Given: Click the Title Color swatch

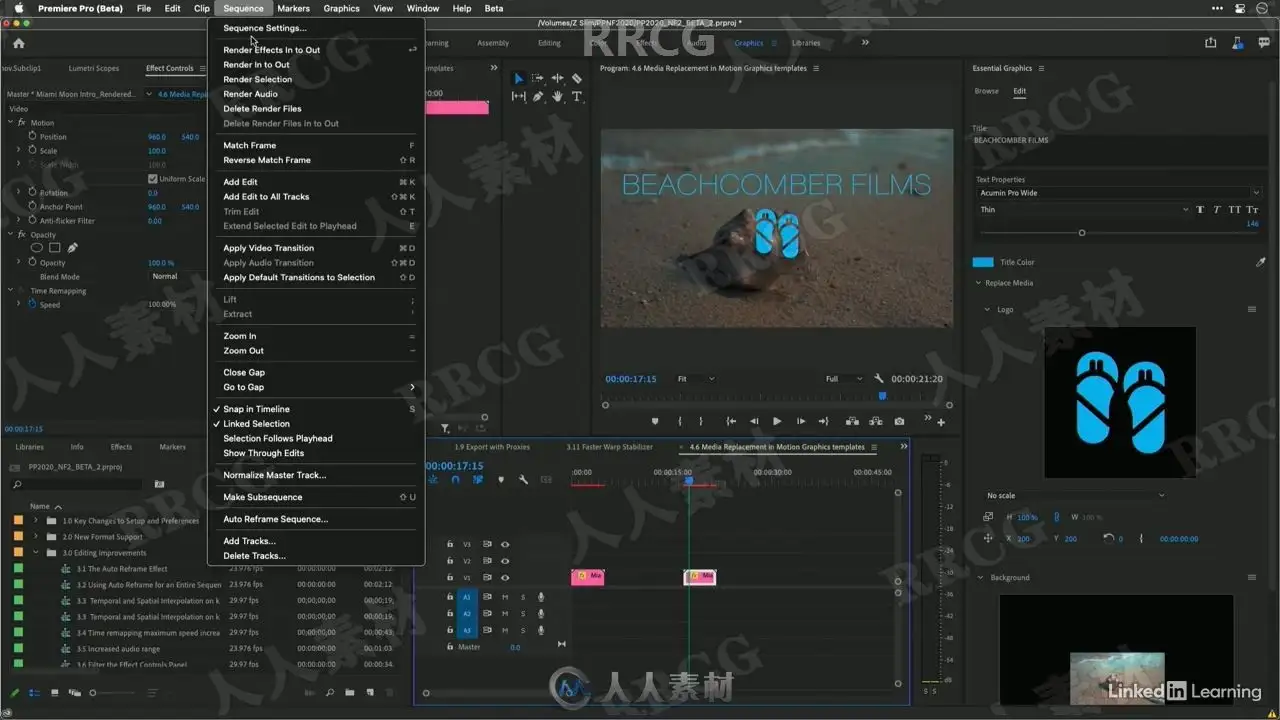Looking at the screenshot, I should click(983, 262).
